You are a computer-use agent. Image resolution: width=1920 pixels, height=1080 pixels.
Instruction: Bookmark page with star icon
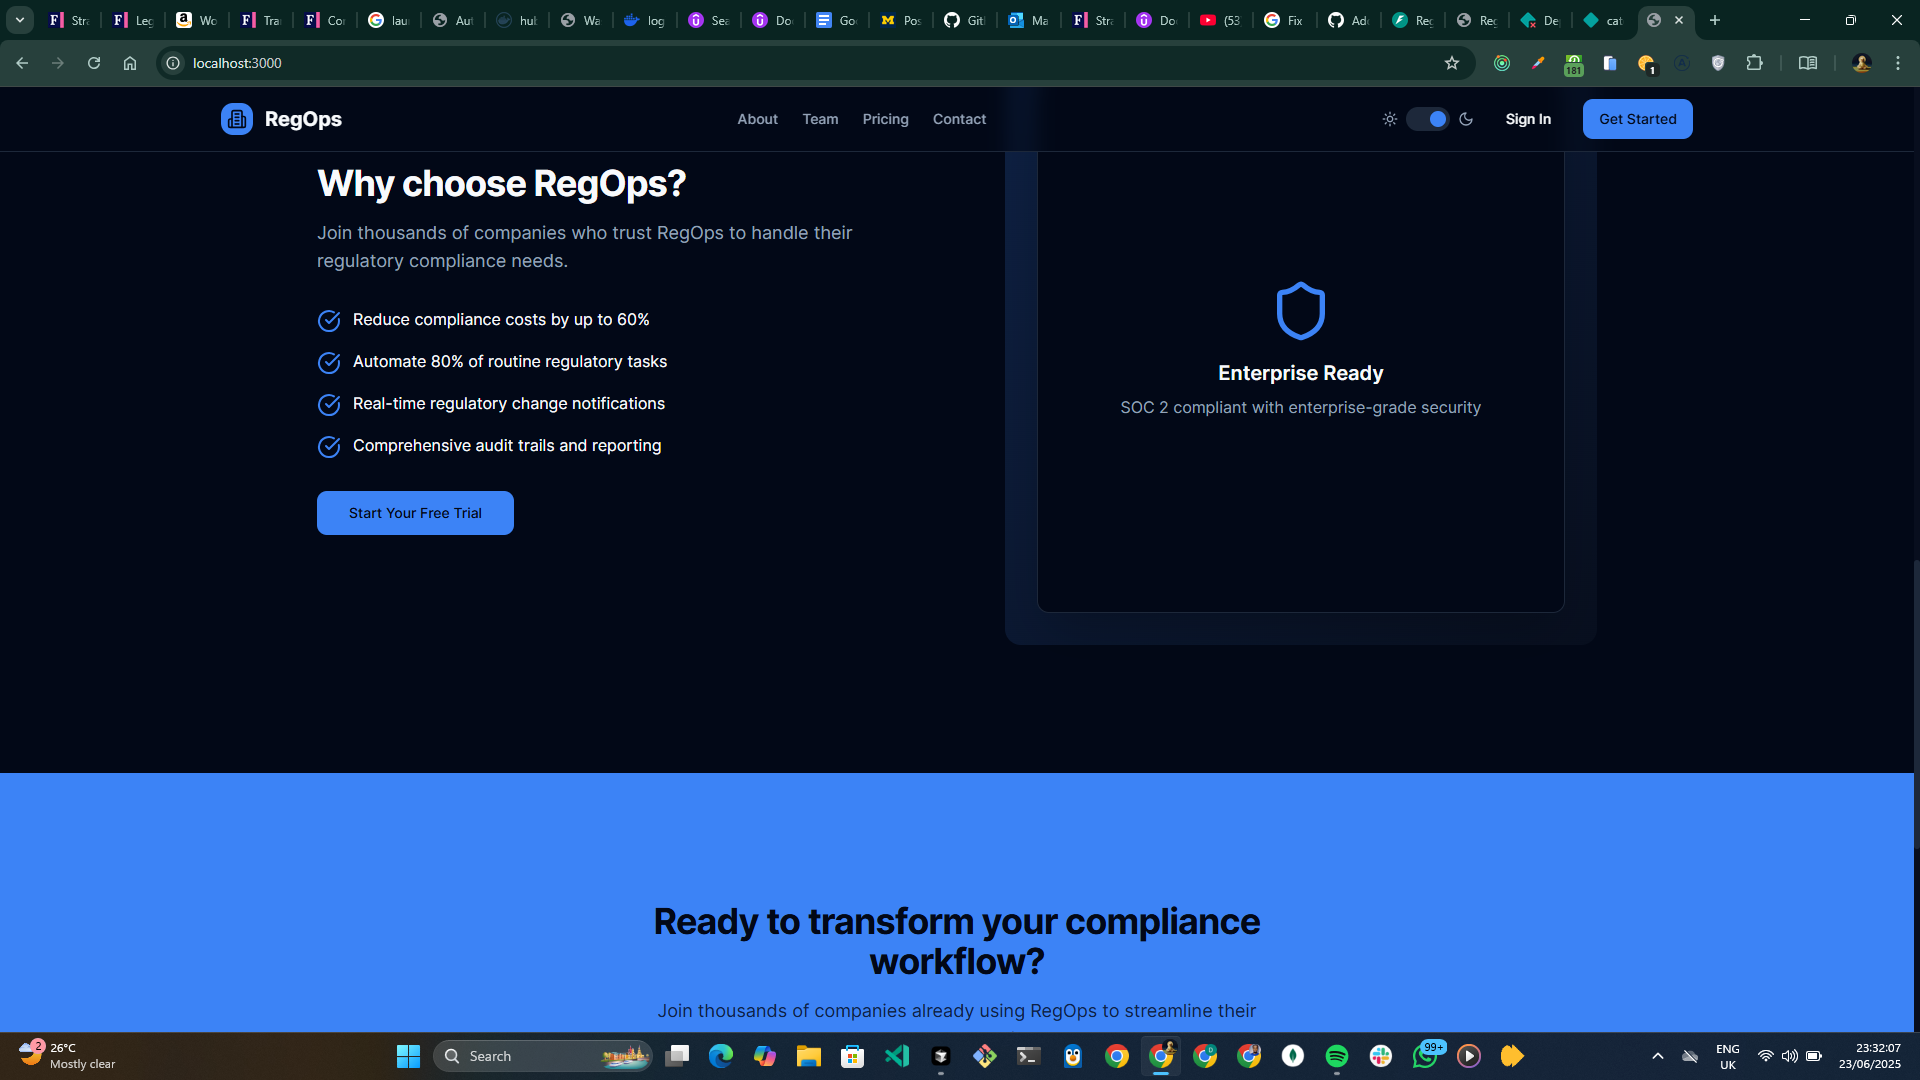tap(1452, 63)
